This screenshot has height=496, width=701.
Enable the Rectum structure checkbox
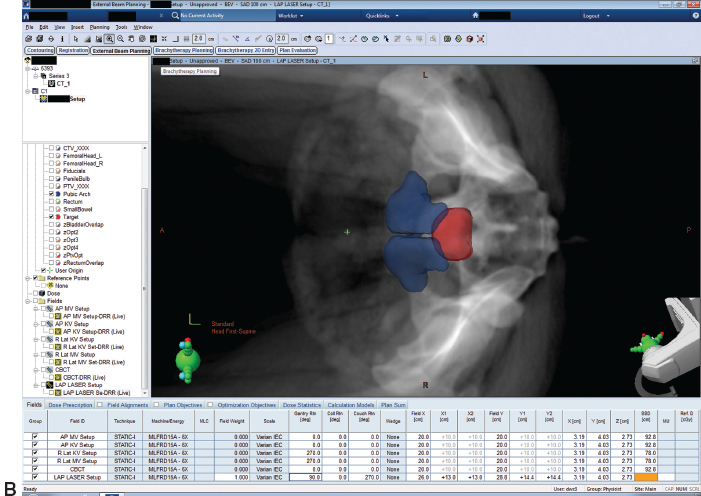[x=50, y=200]
